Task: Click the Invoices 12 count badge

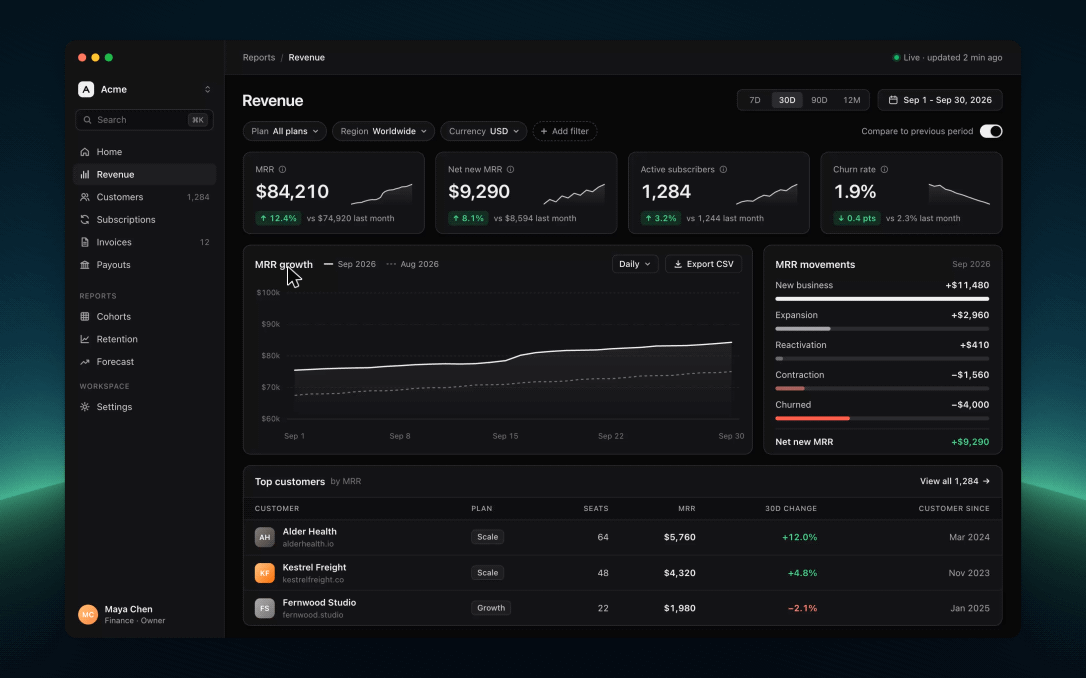Action: coord(204,242)
